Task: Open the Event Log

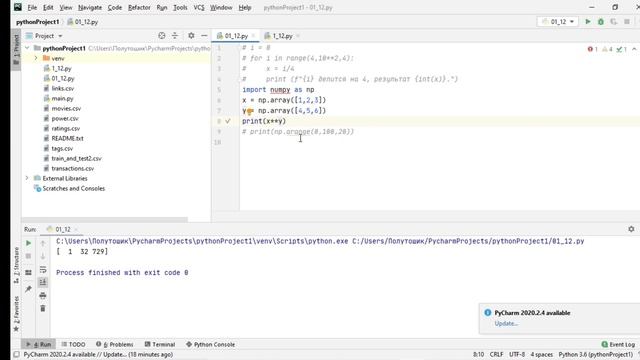Action: click(x=618, y=344)
